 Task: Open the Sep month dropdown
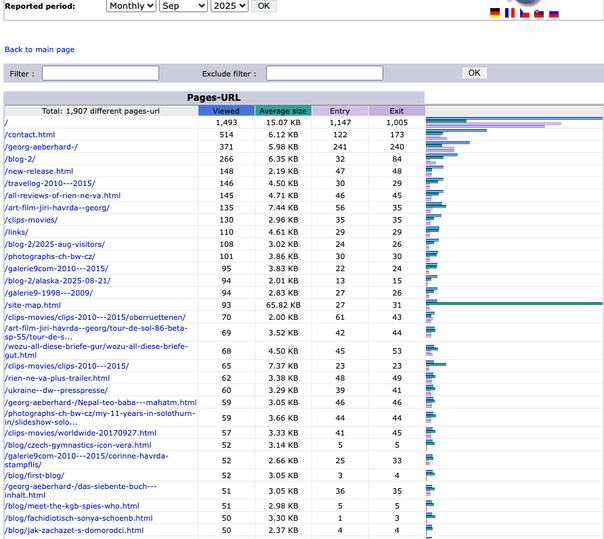coord(183,6)
